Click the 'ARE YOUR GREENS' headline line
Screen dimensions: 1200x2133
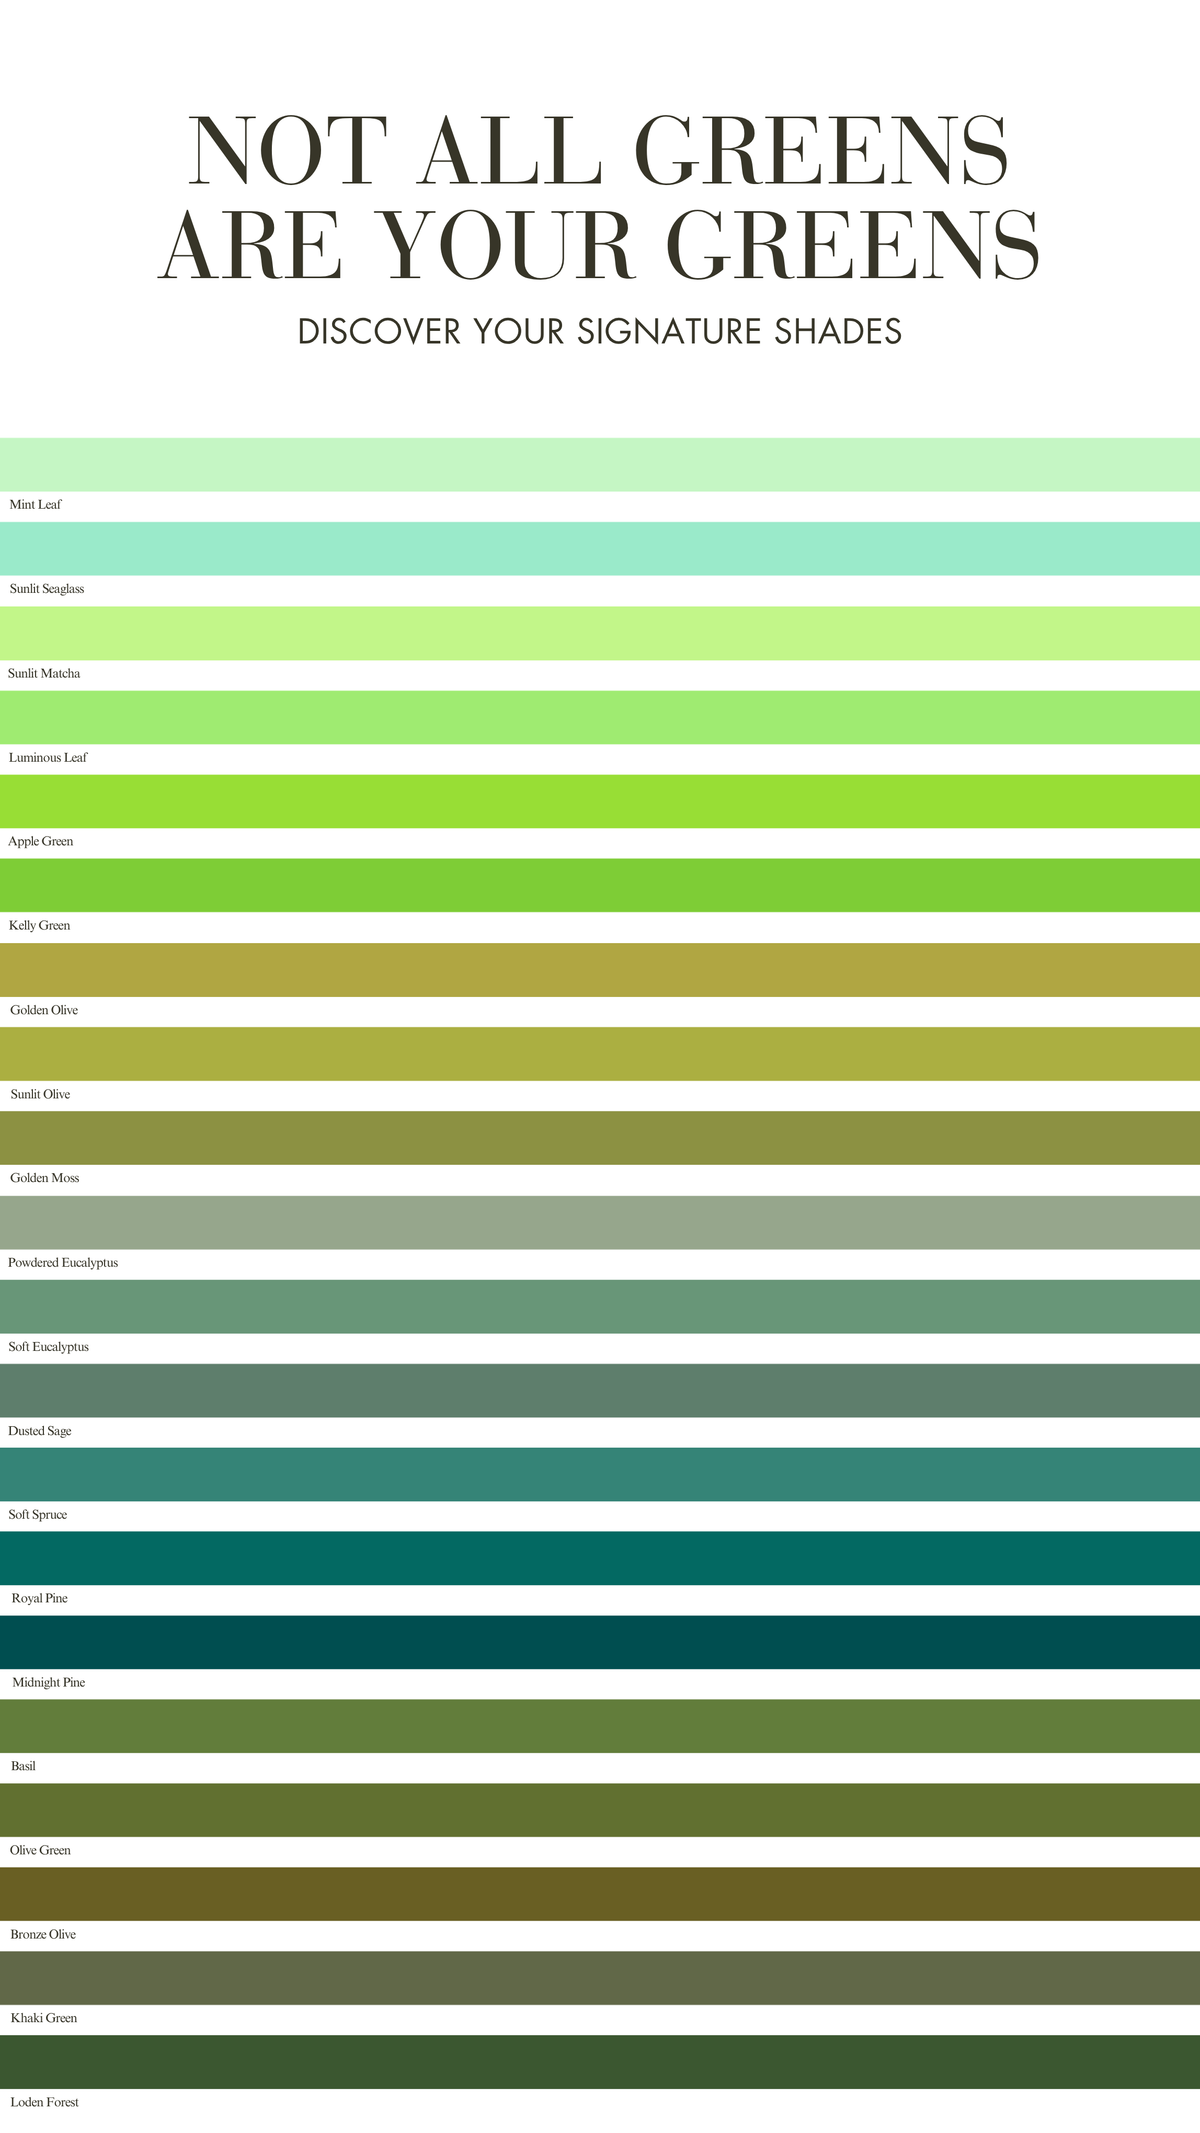[600, 244]
